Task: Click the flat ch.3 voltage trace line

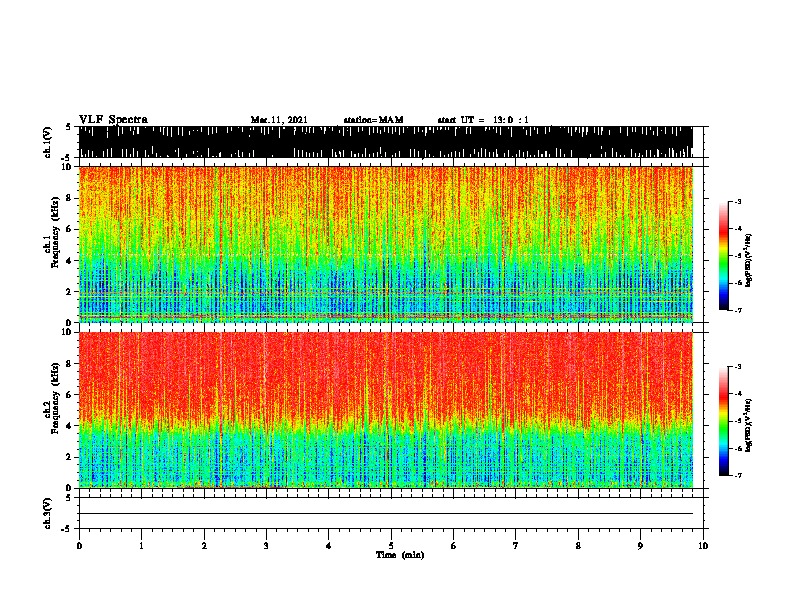Action: 386,514
